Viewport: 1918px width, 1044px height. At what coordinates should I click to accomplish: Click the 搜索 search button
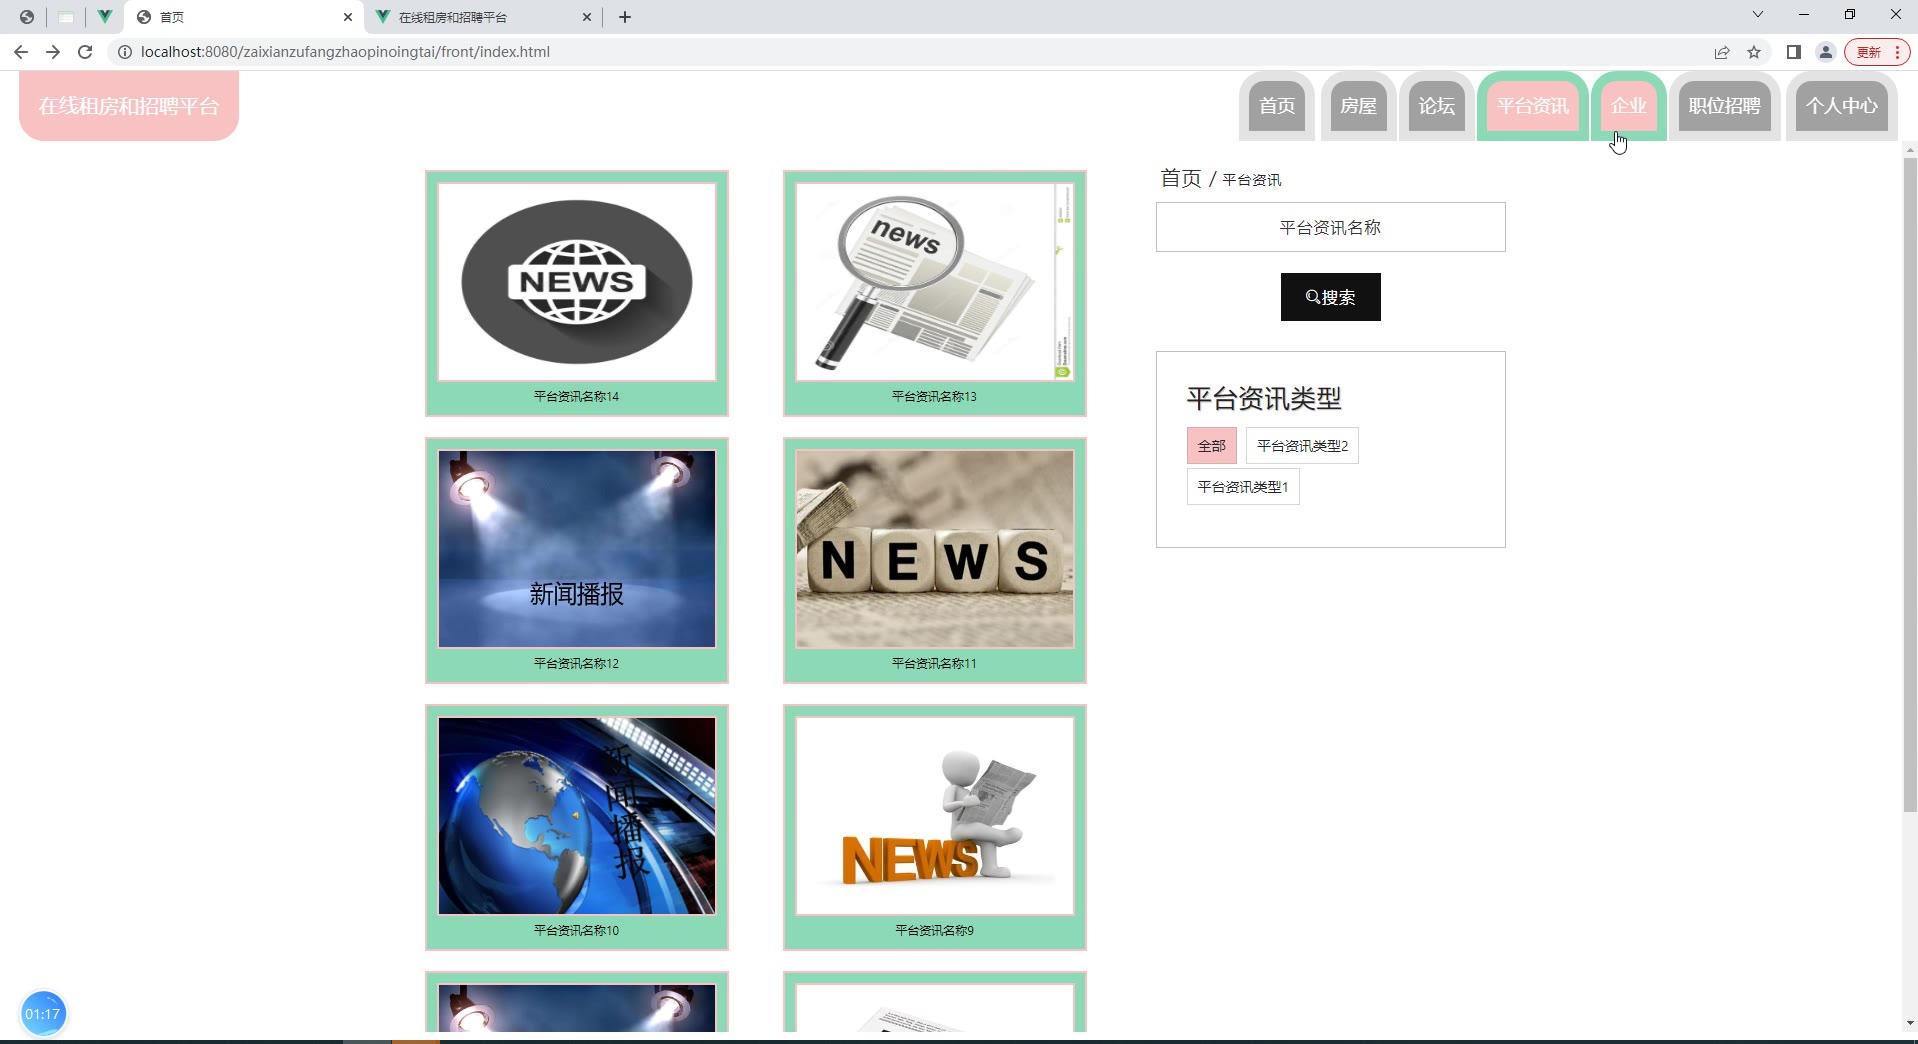click(x=1330, y=297)
